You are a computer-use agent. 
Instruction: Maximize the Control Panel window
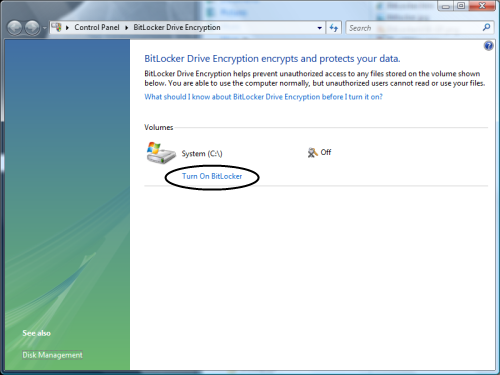pos(461,6)
